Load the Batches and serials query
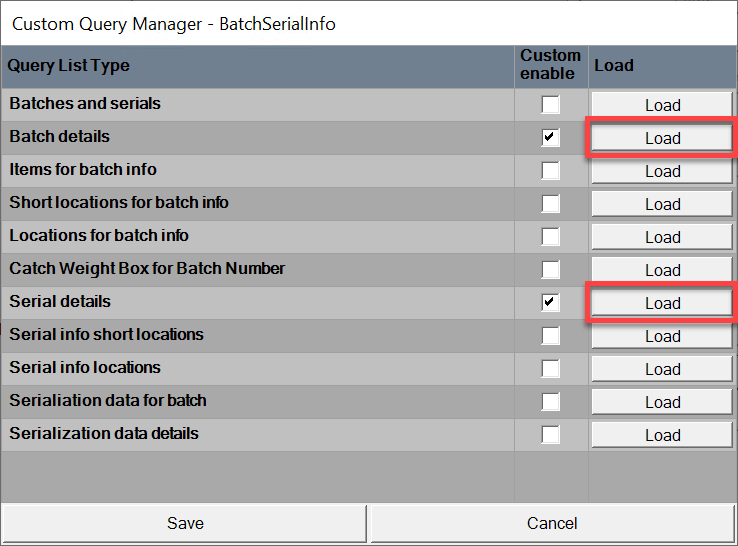Viewport: 738px width, 546px height. click(662, 105)
